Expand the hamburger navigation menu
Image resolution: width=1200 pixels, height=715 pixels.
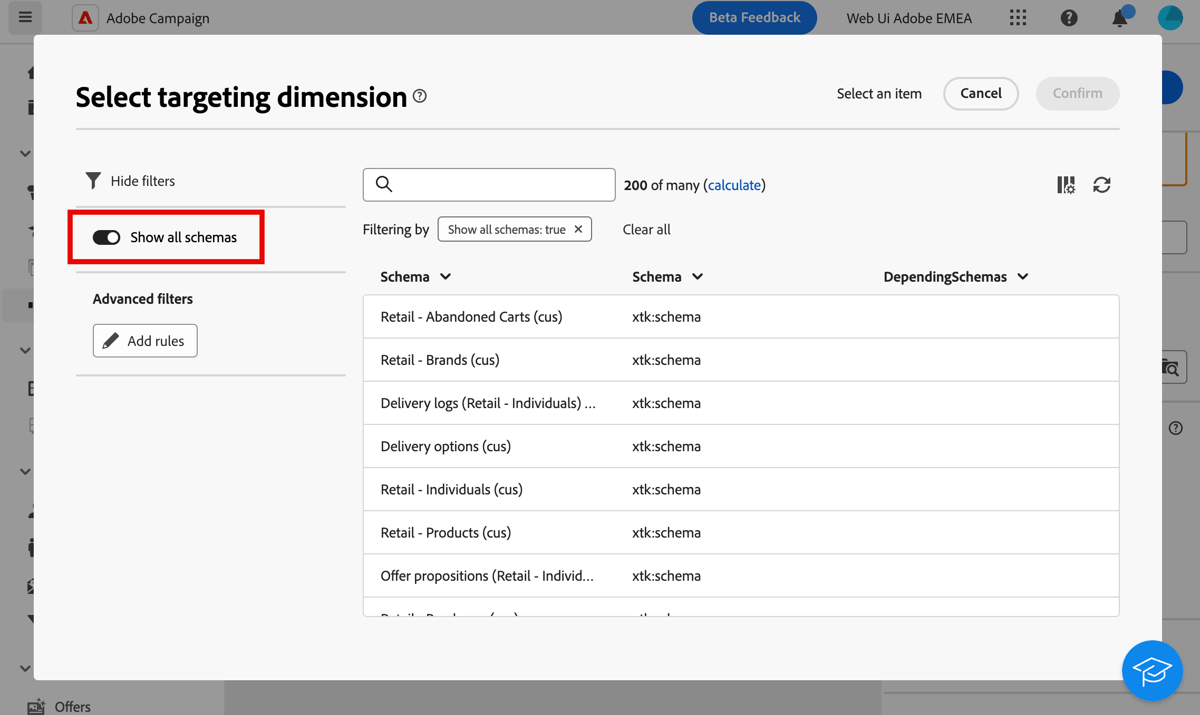25,17
